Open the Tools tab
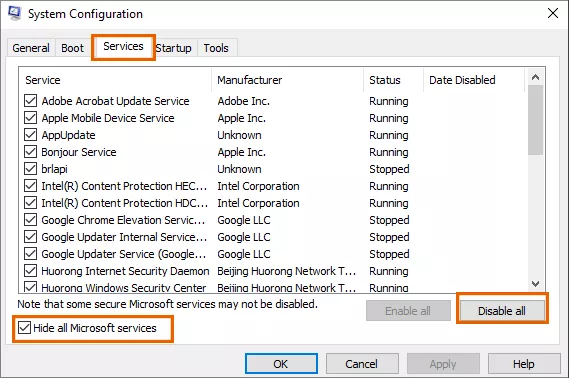The height and width of the screenshot is (378, 569). pos(216,48)
